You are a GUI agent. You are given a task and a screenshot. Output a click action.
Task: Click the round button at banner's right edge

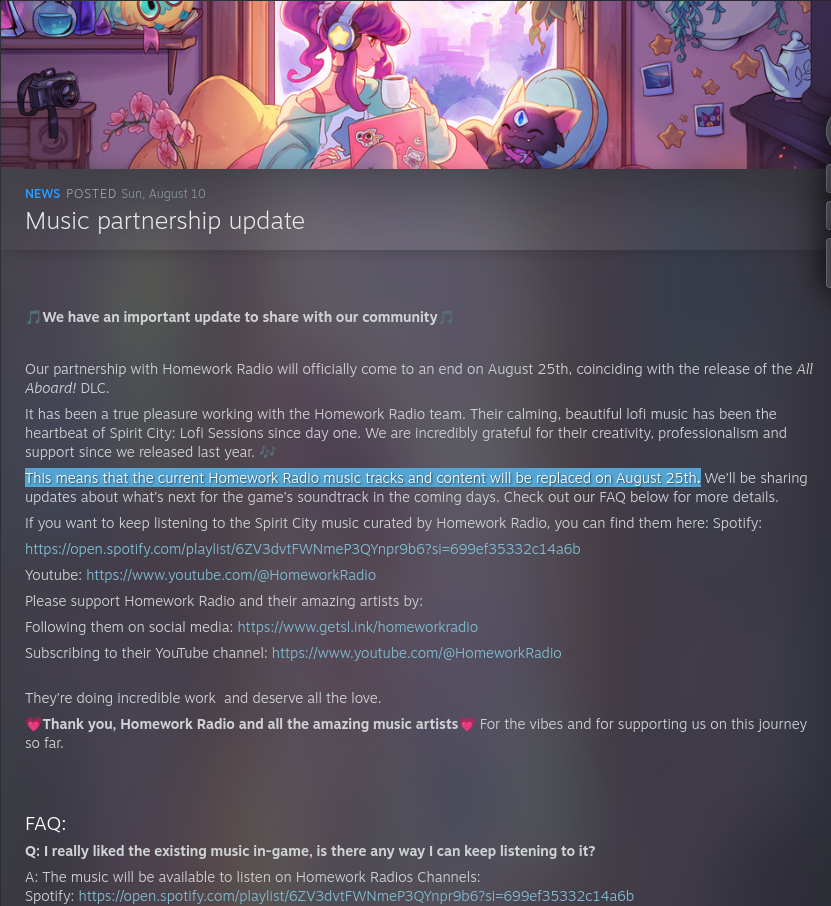tap(828, 132)
